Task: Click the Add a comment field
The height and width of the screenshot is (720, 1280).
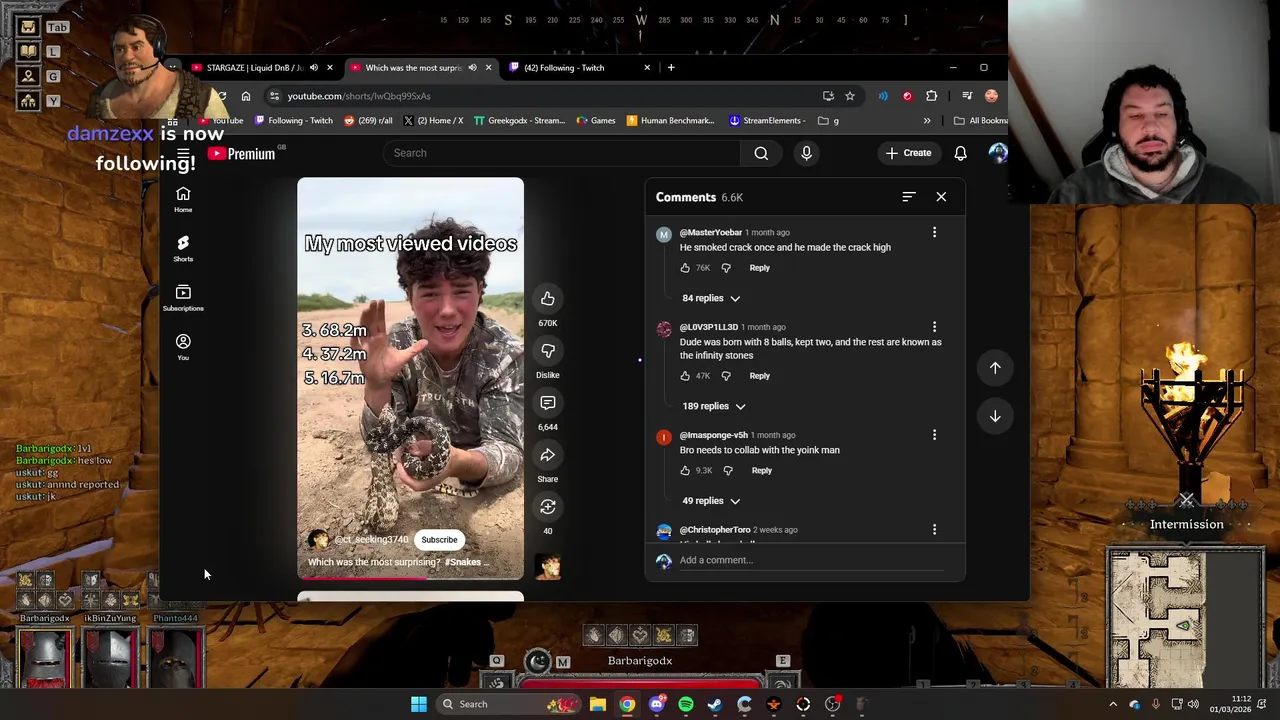Action: tap(811, 560)
